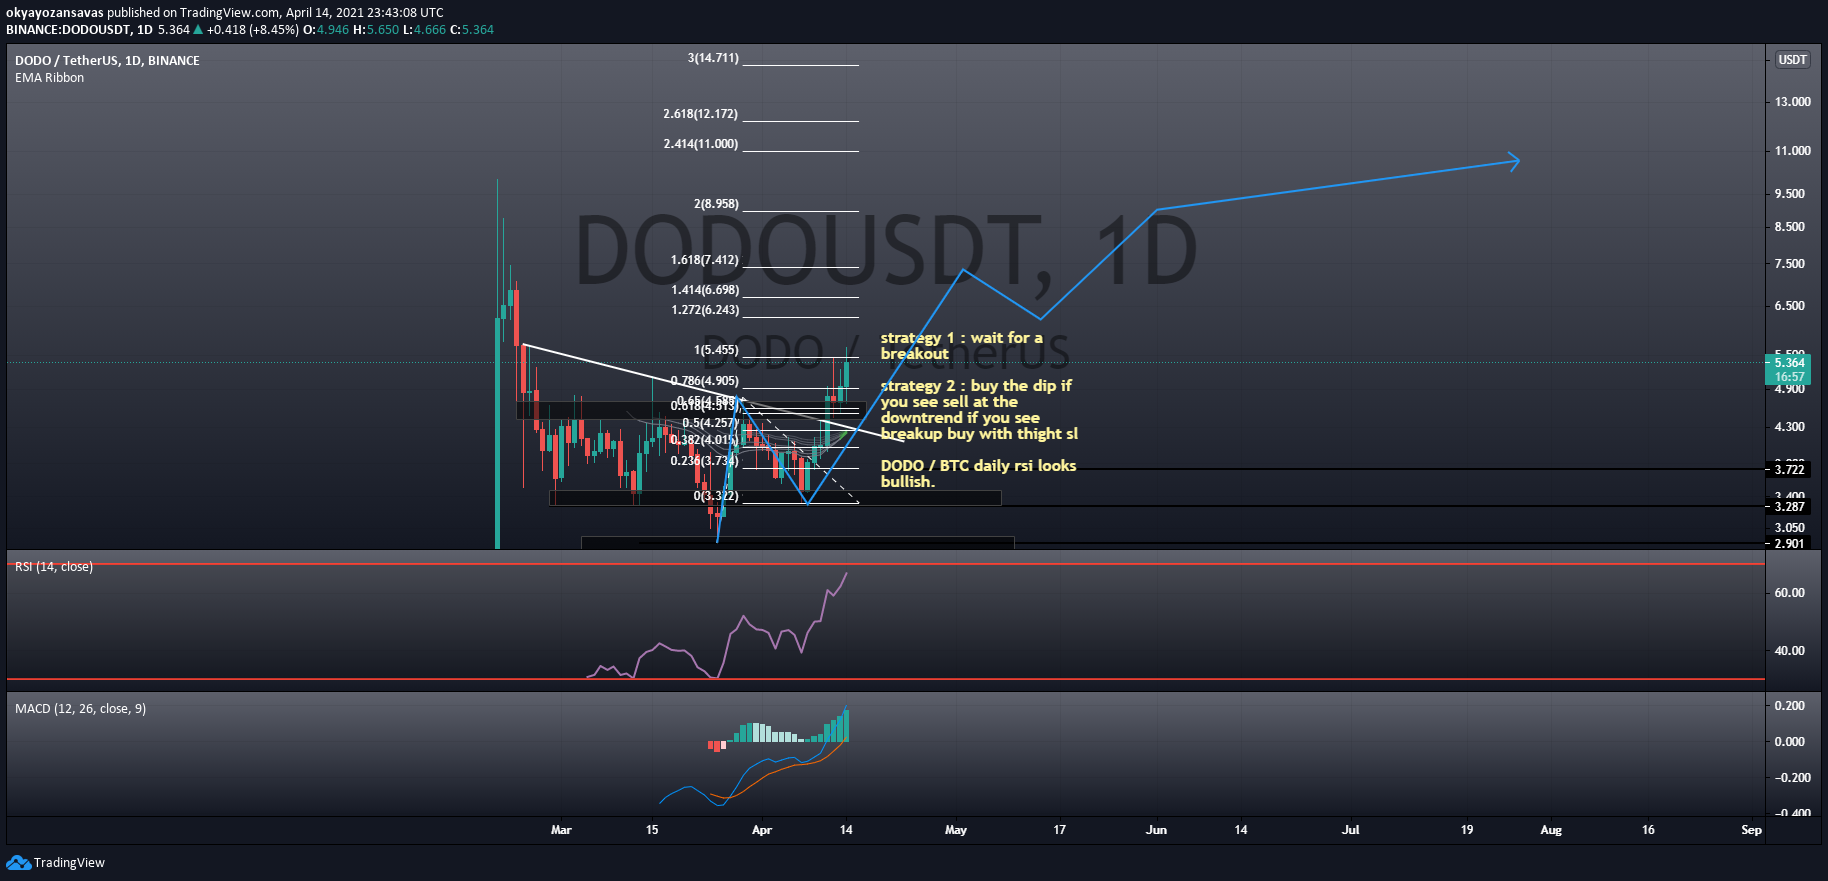The width and height of the screenshot is (1828, 881).
Task: Click the 3.722 horizontal line price label
Action: 1789,469
